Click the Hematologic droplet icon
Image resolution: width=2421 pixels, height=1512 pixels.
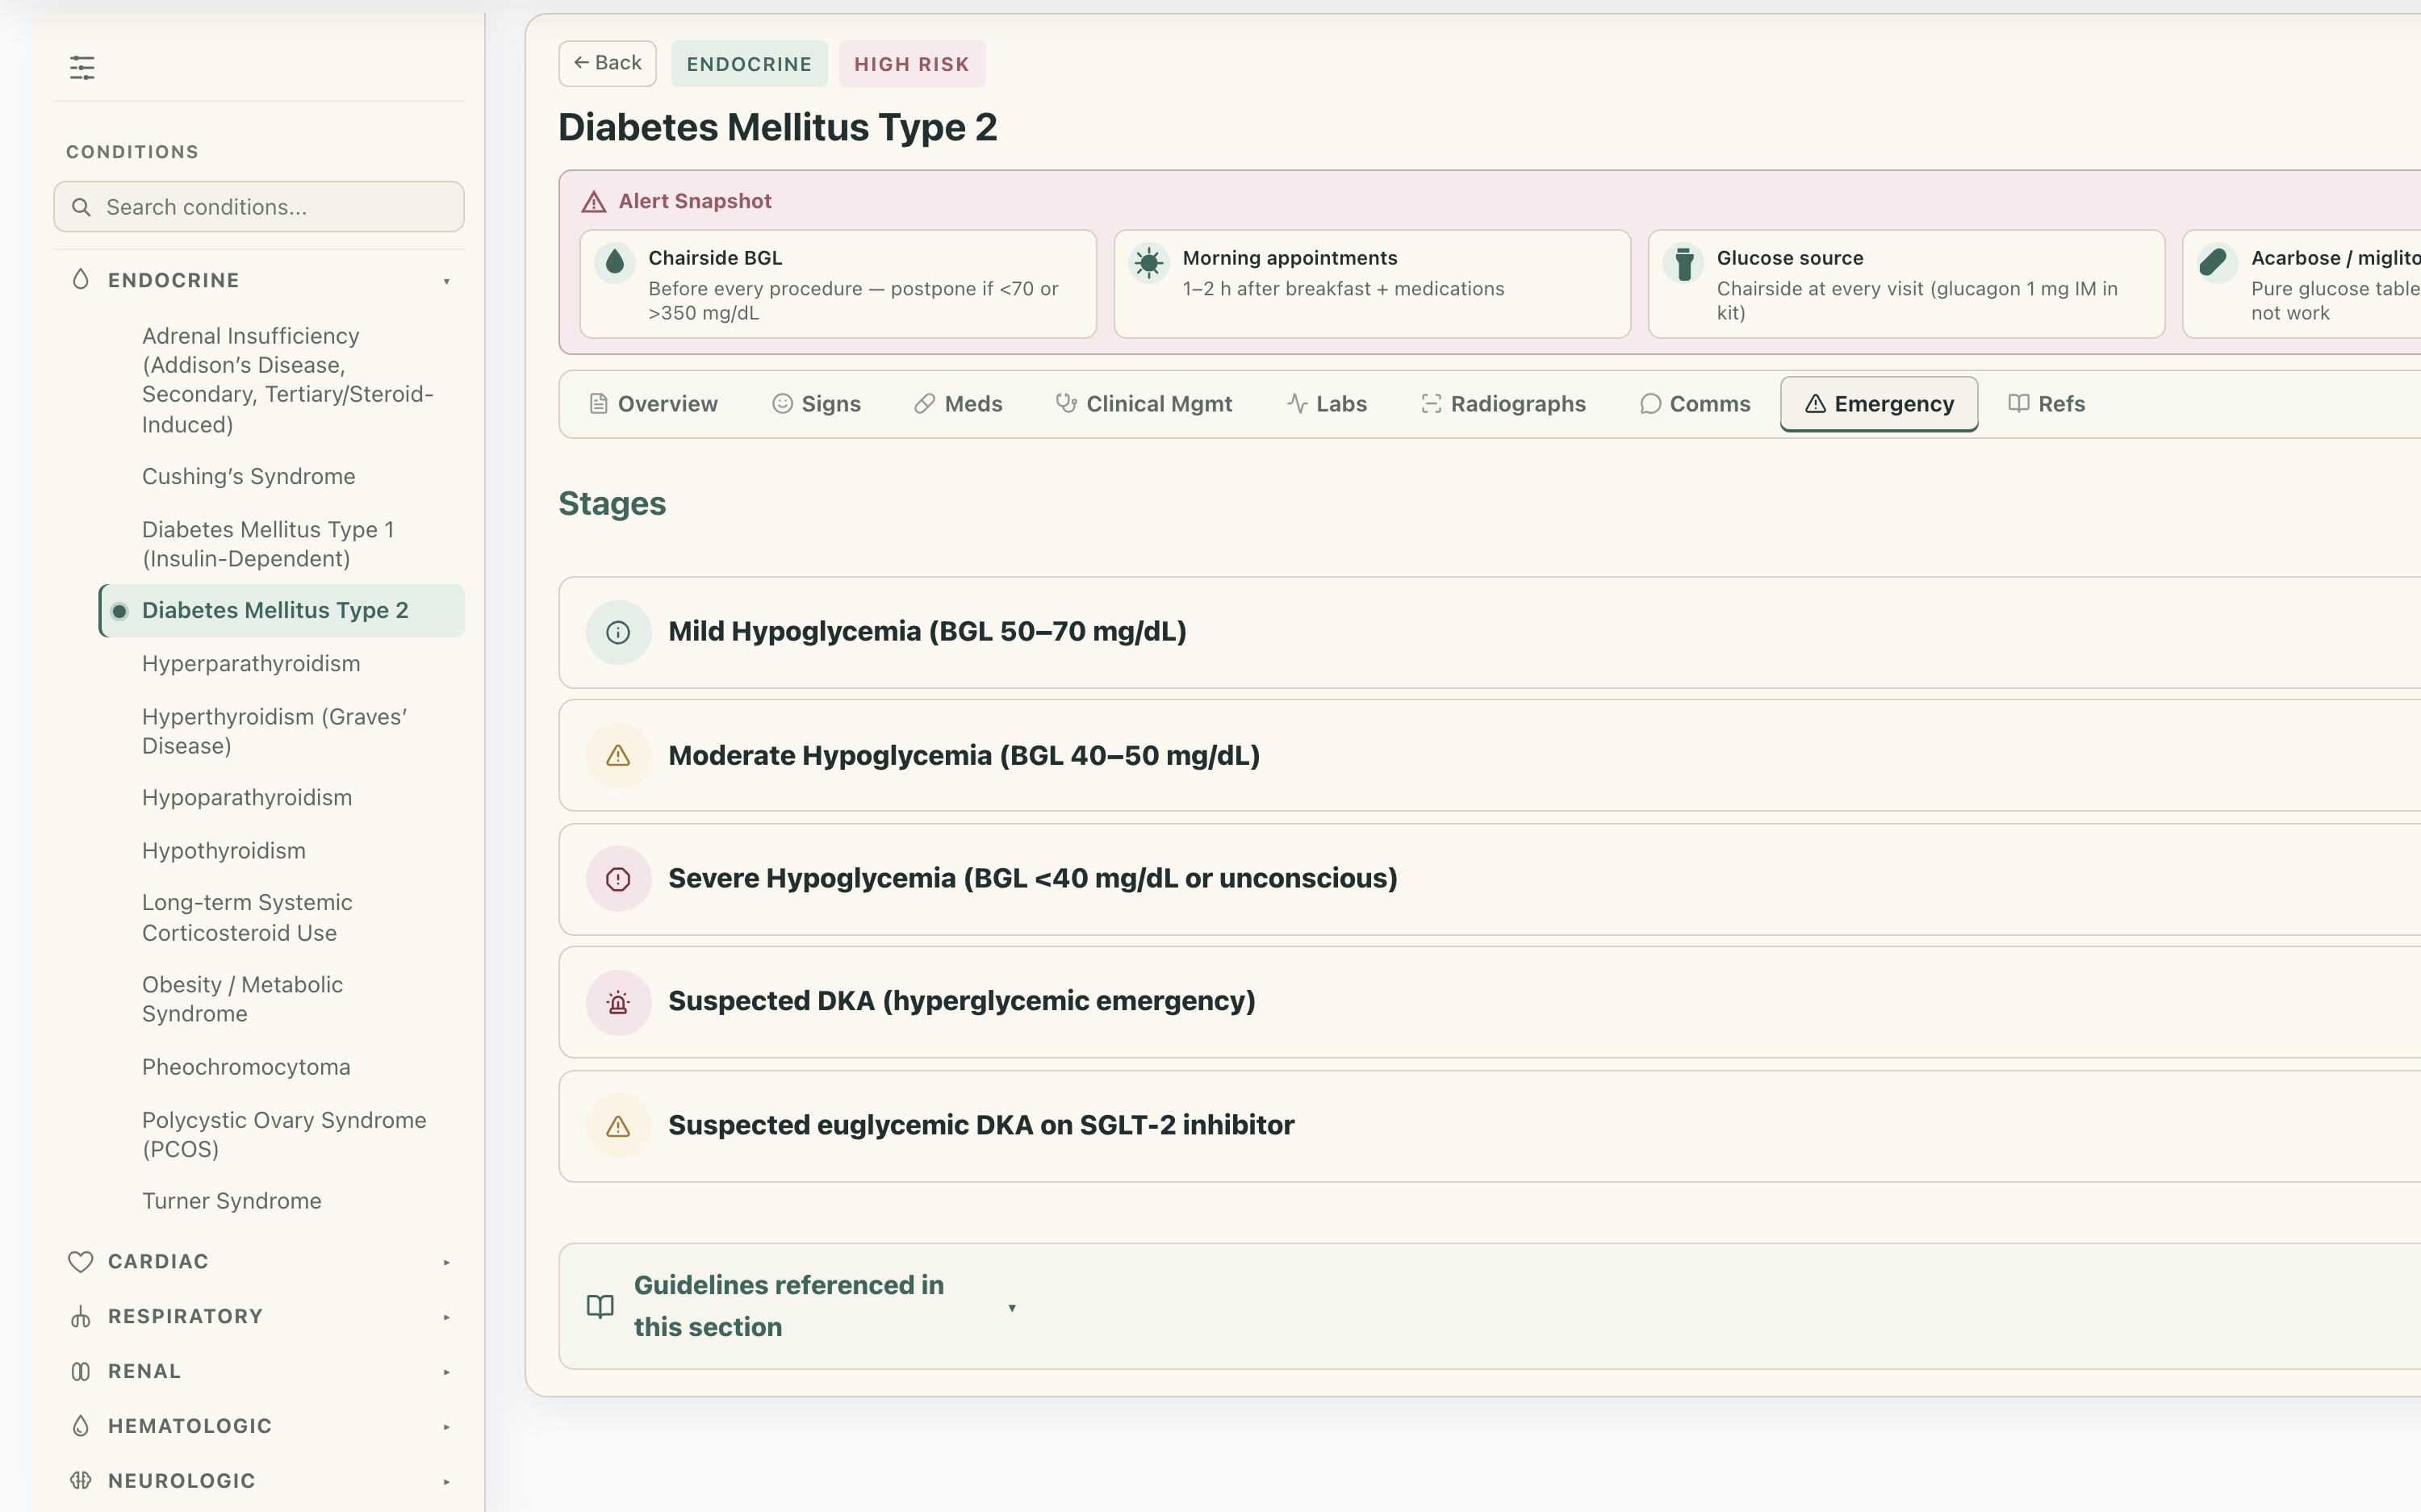81,1426
